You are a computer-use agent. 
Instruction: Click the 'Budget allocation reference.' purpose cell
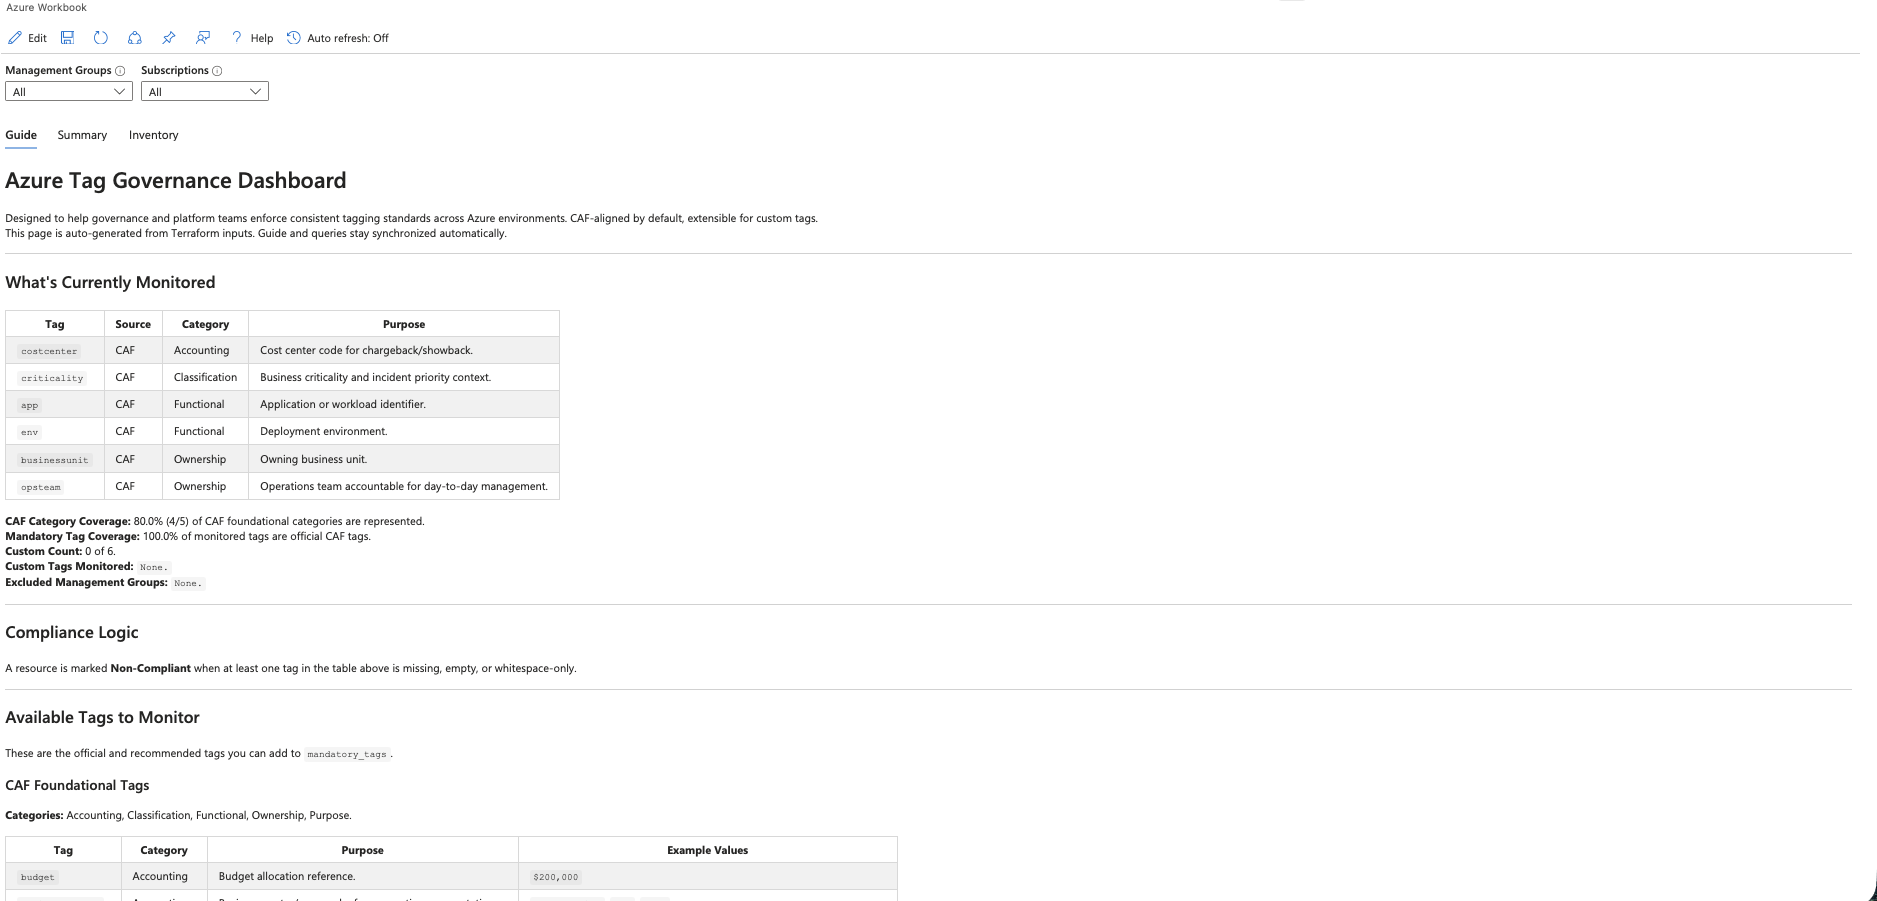(363, 877)
